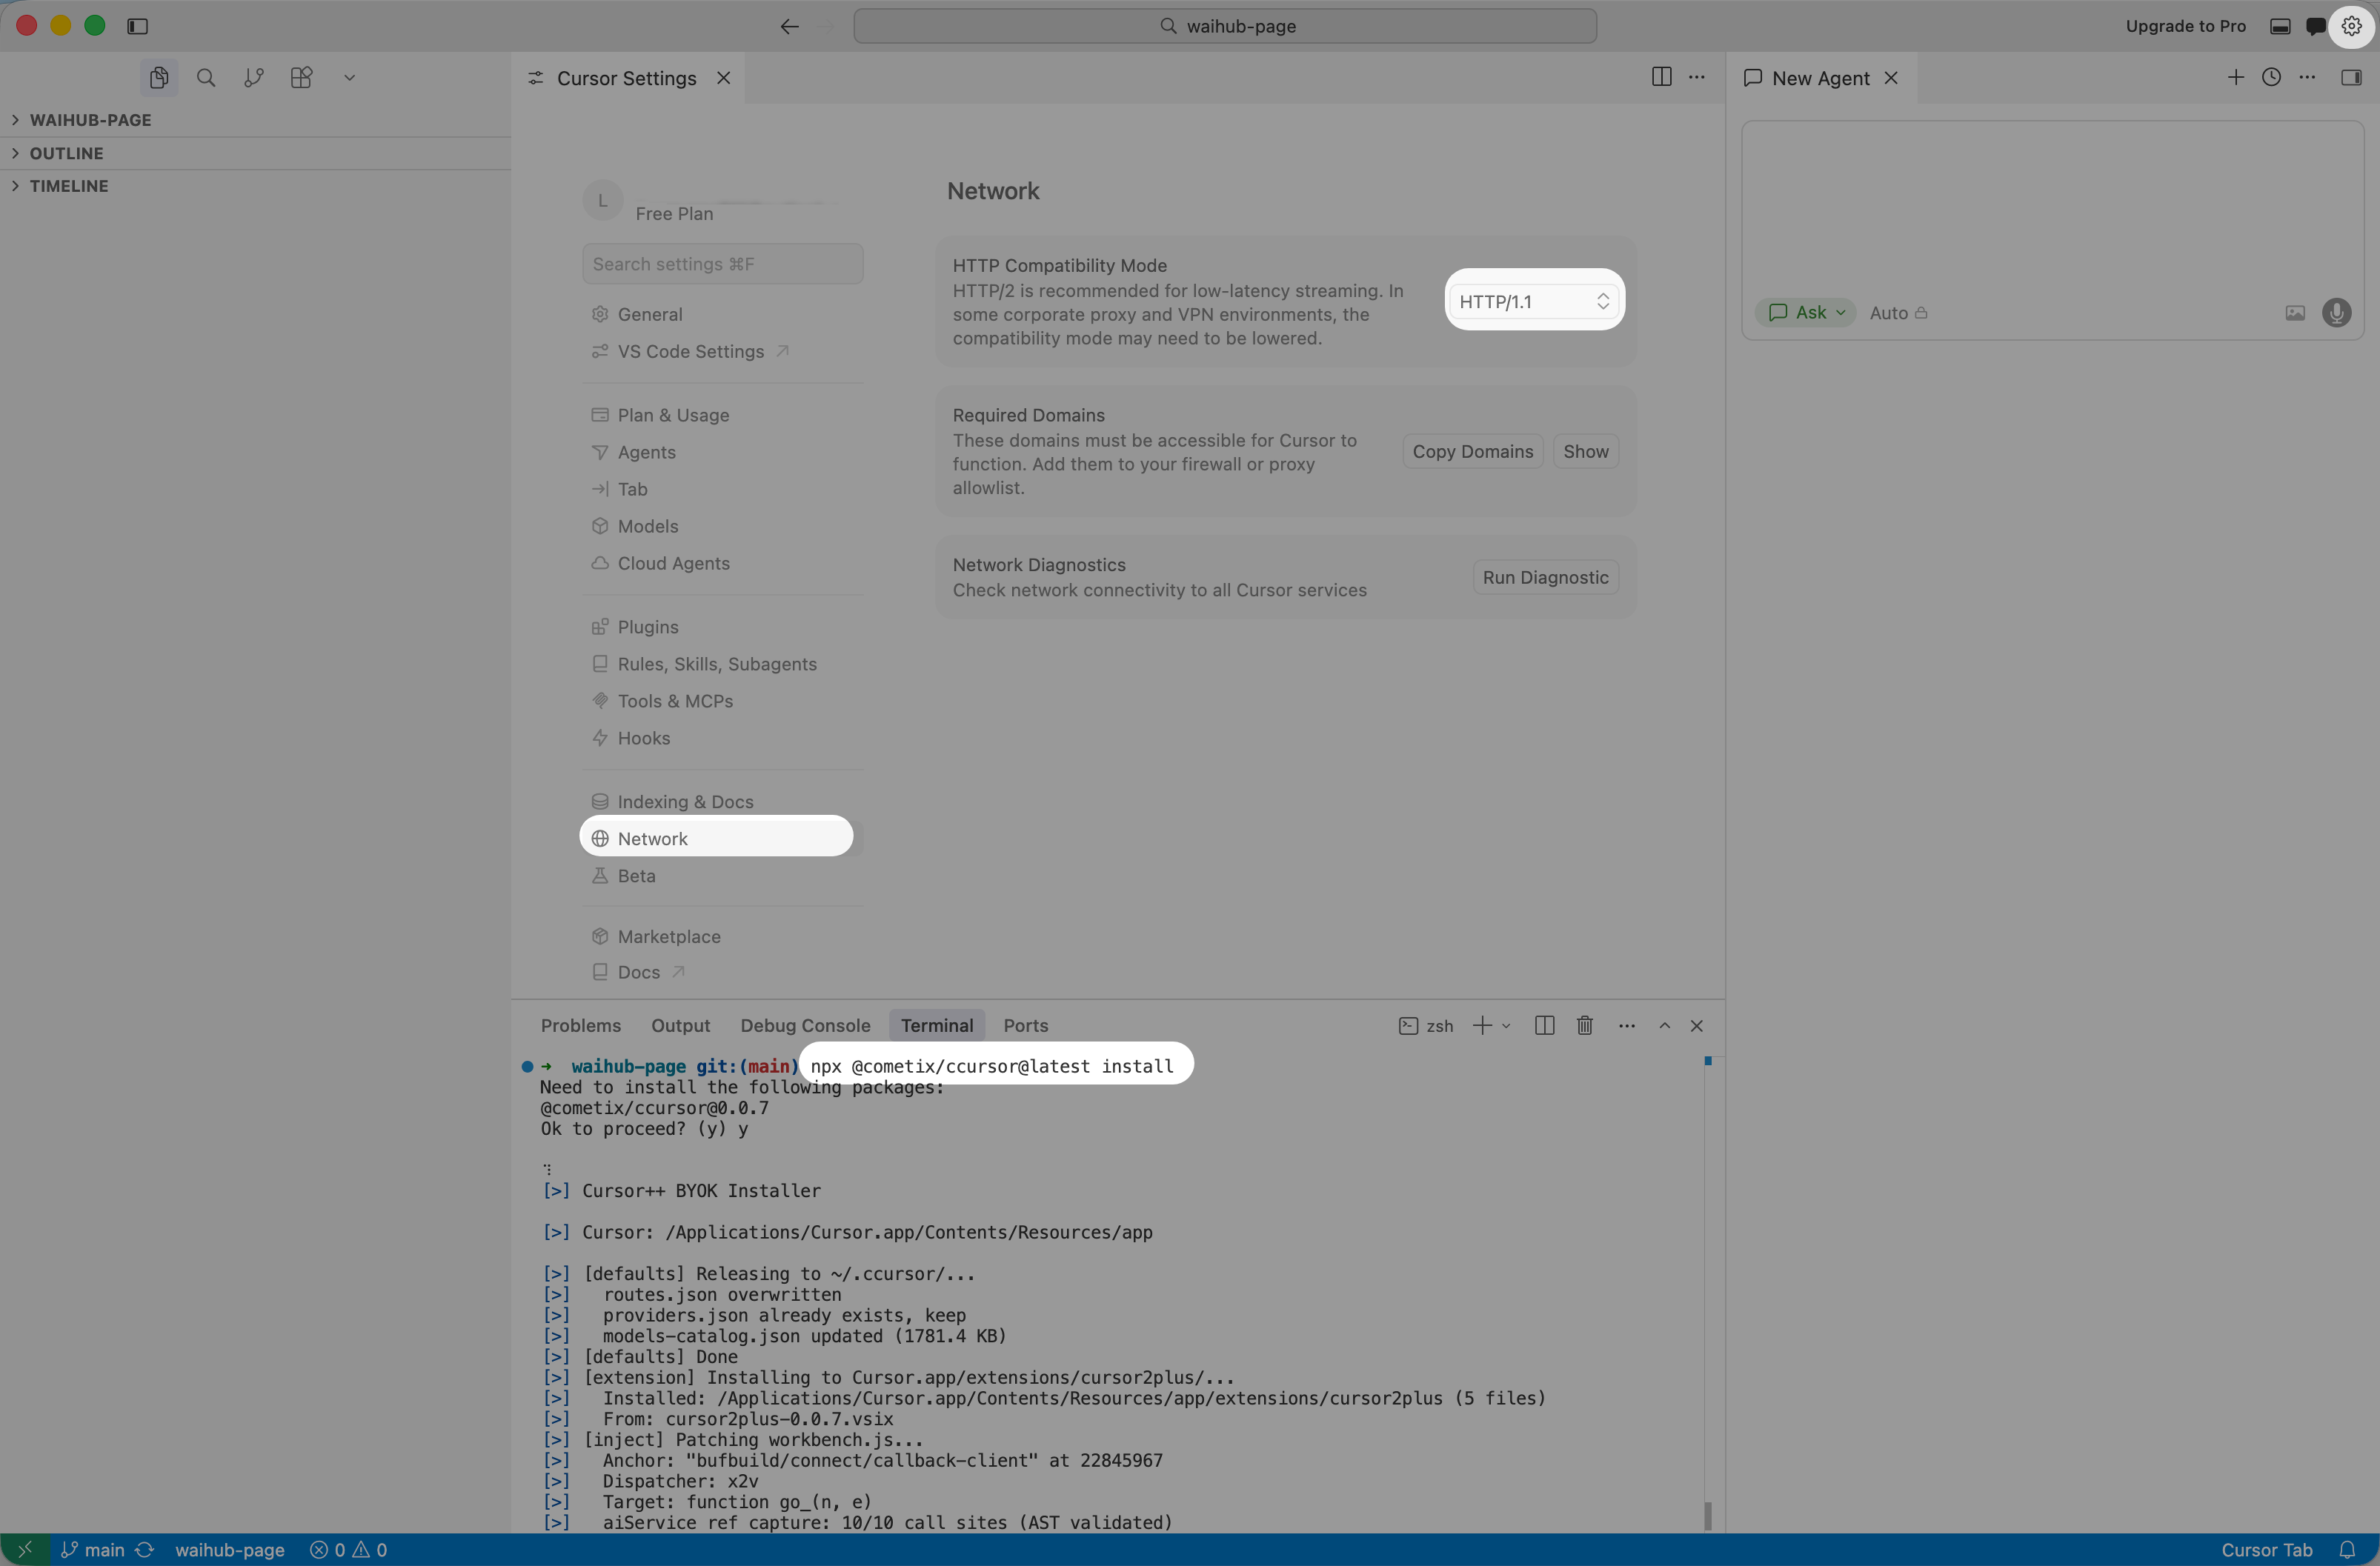Screen dimensions: 2380x1566
Task: Open Docs external link
Action: 722,972
